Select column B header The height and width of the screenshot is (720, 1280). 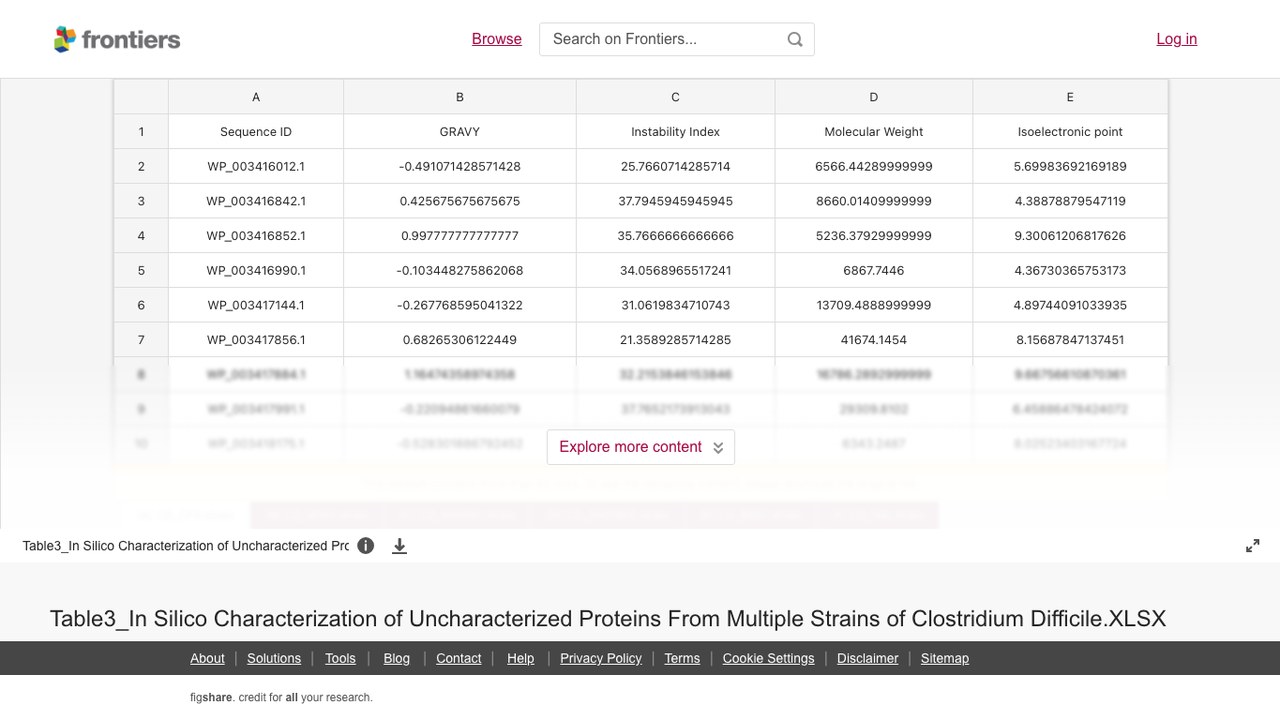460,97
